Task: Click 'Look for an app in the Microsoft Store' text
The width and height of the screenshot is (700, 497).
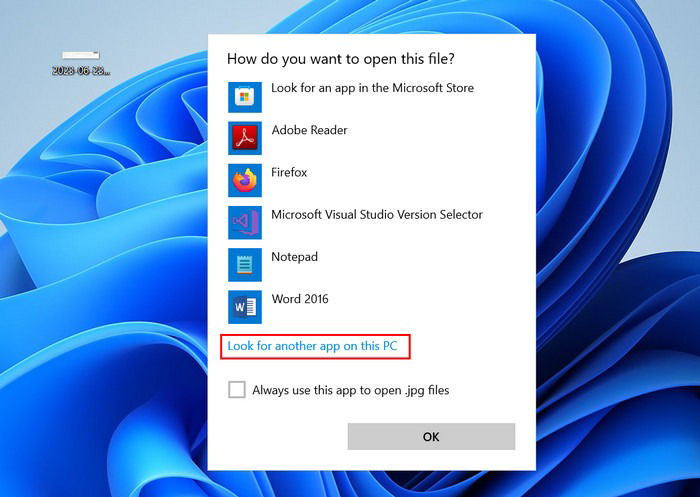Action: pyautogui.click(x=372, y=88)
